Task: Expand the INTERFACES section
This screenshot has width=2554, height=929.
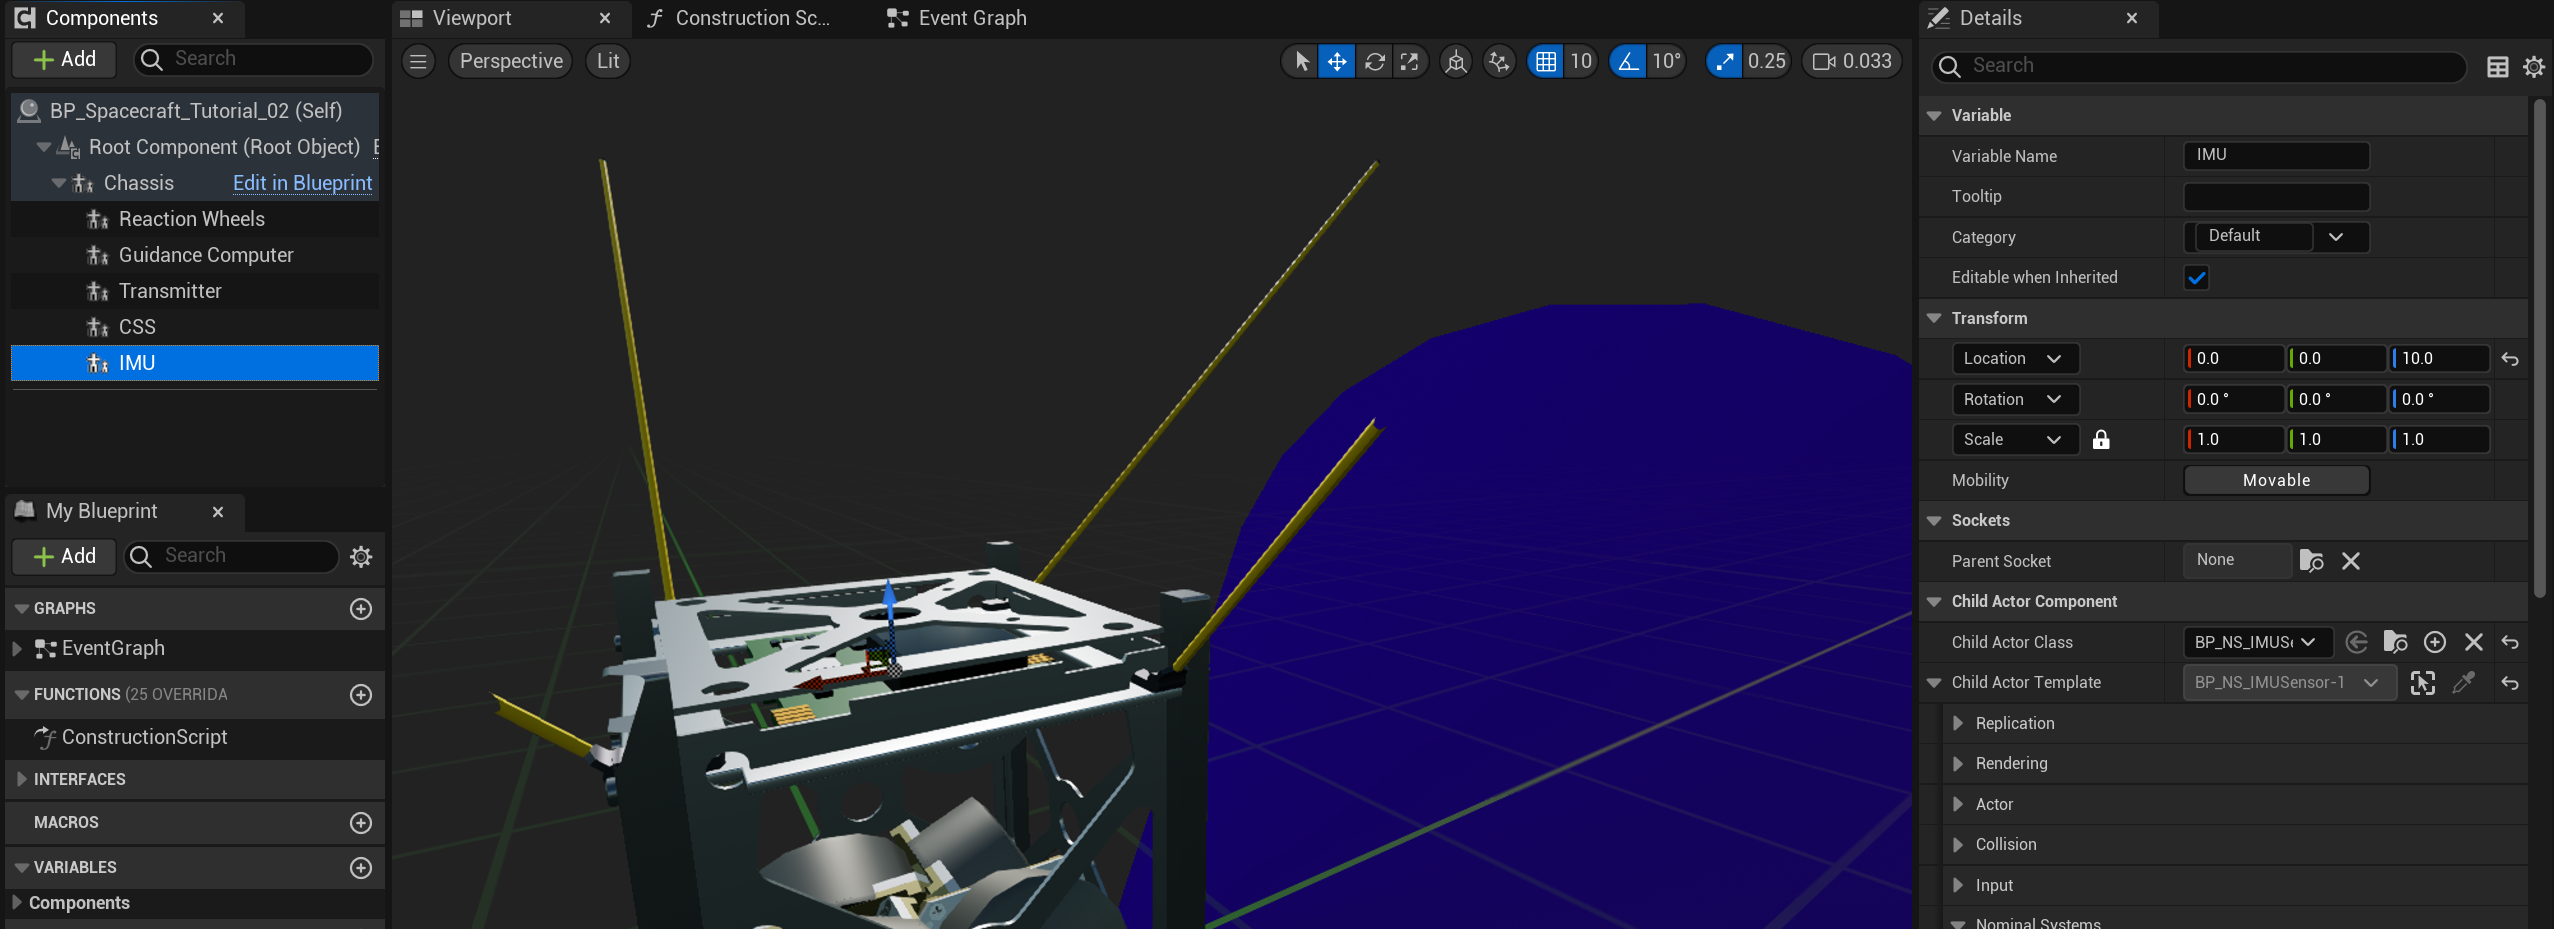Action: pos(21,779)
